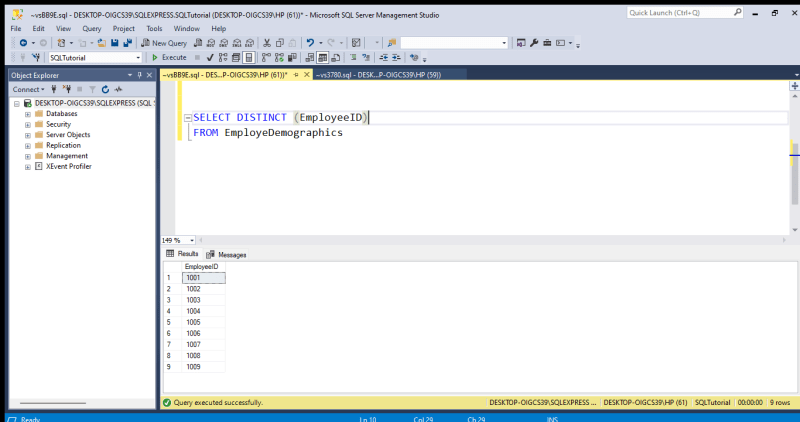Click the New Query toolbar button

click(x=164, y=43)
